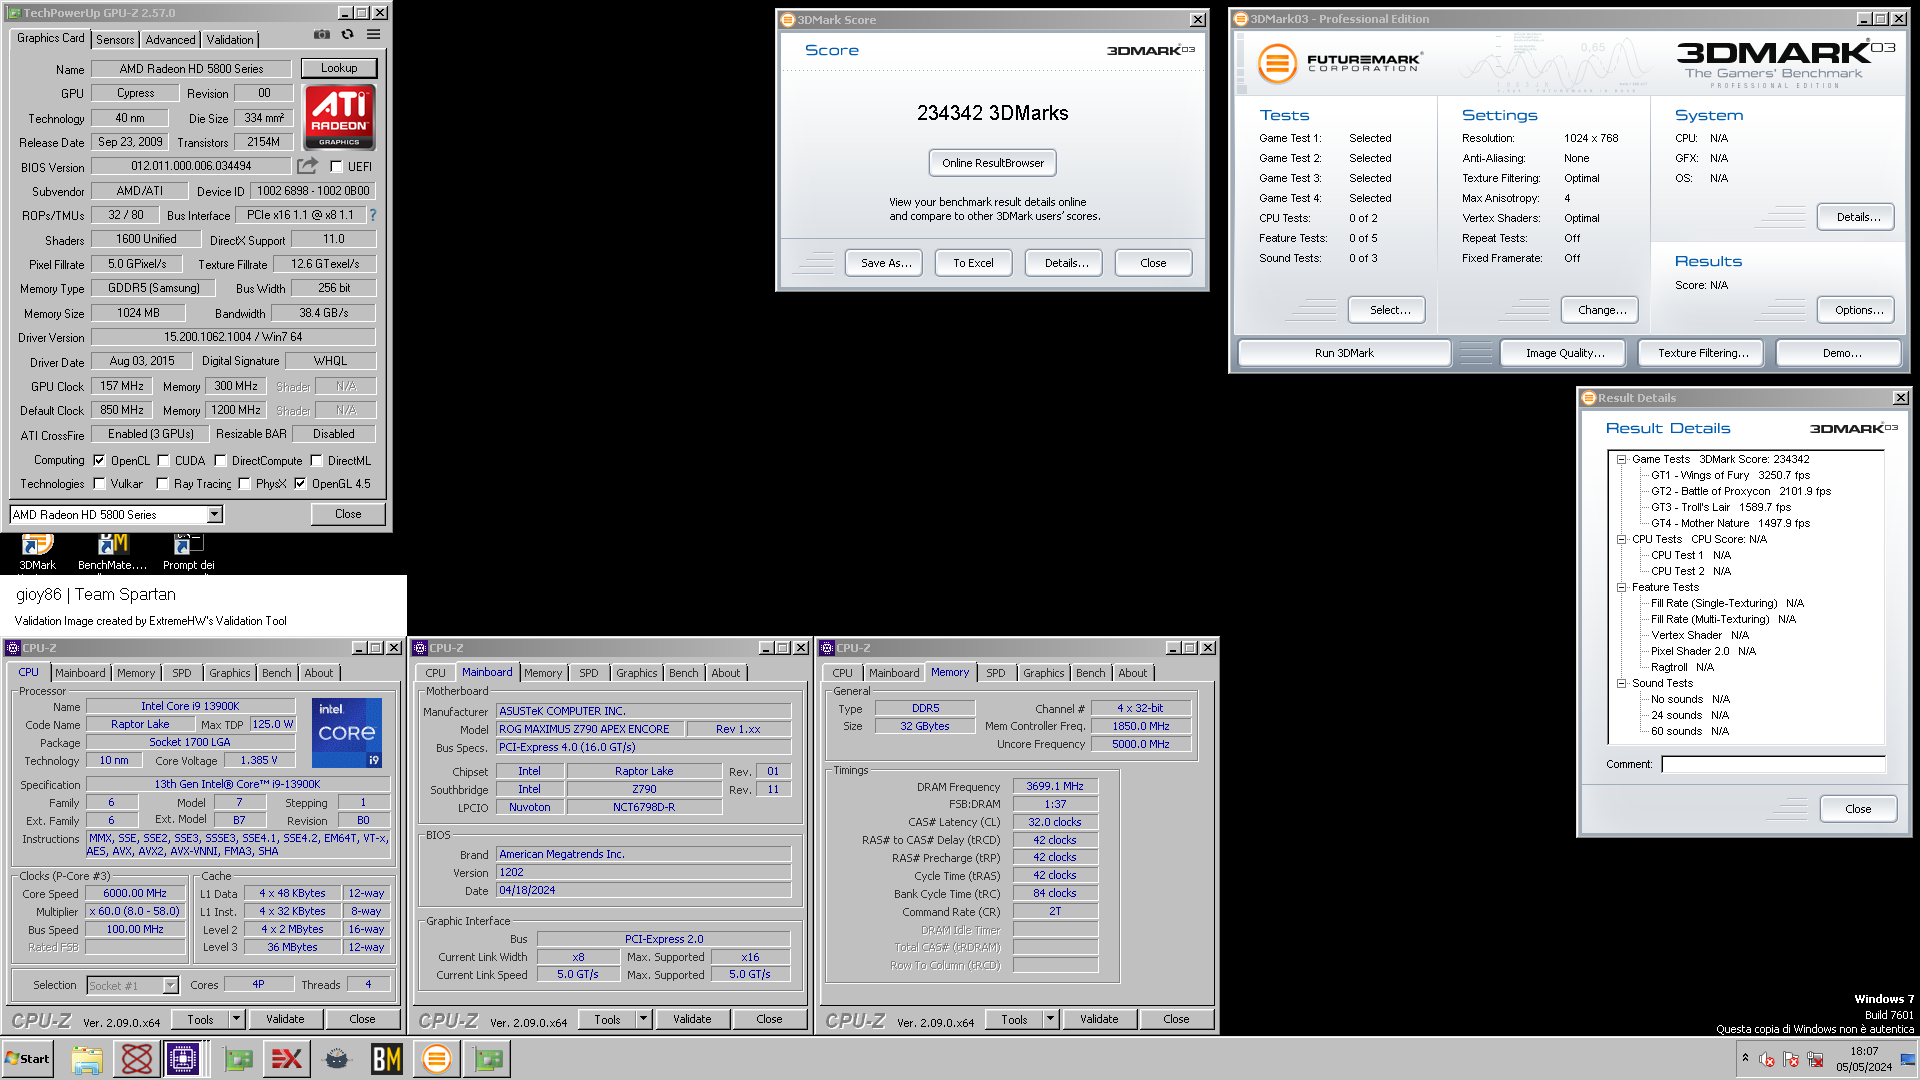
Task: Click the Show Desktop icon at taskbar end
Action: tap(1908, 1059)
